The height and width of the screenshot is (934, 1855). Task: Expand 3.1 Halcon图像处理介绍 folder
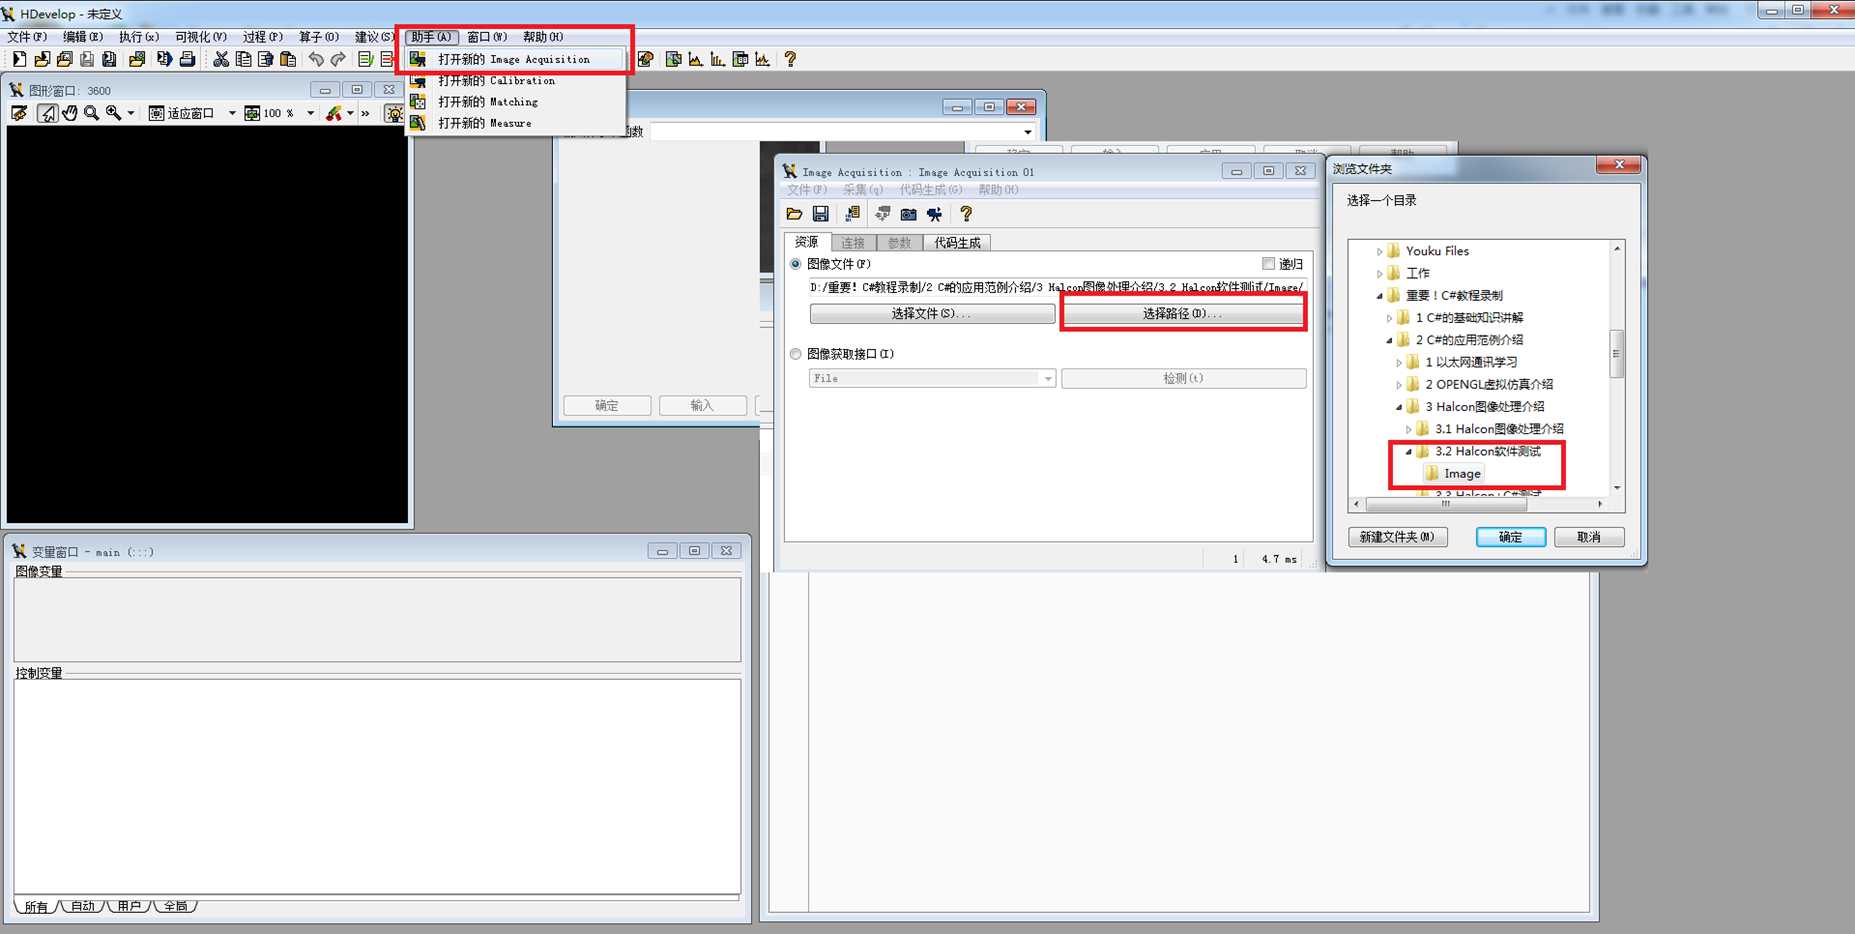pos(1409,429)
